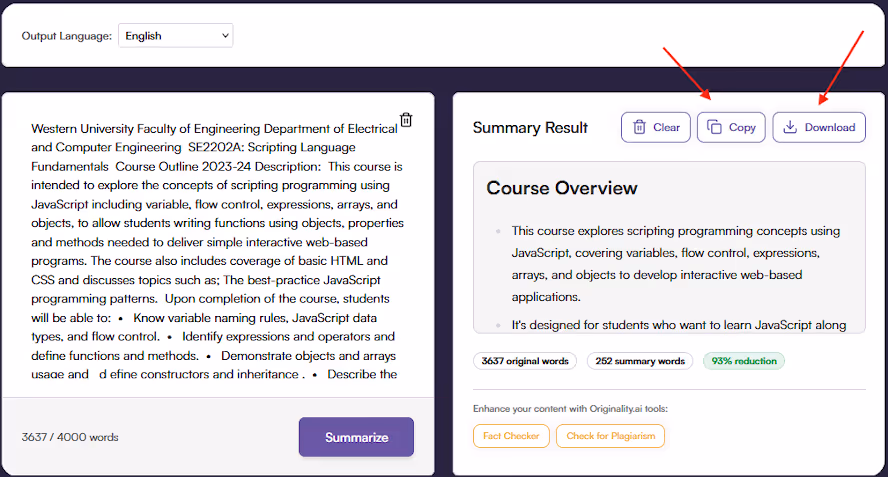Click the Enhance your content with Originality.ai text
Viewport: 888px width, 477px height.
click(570, 408)
